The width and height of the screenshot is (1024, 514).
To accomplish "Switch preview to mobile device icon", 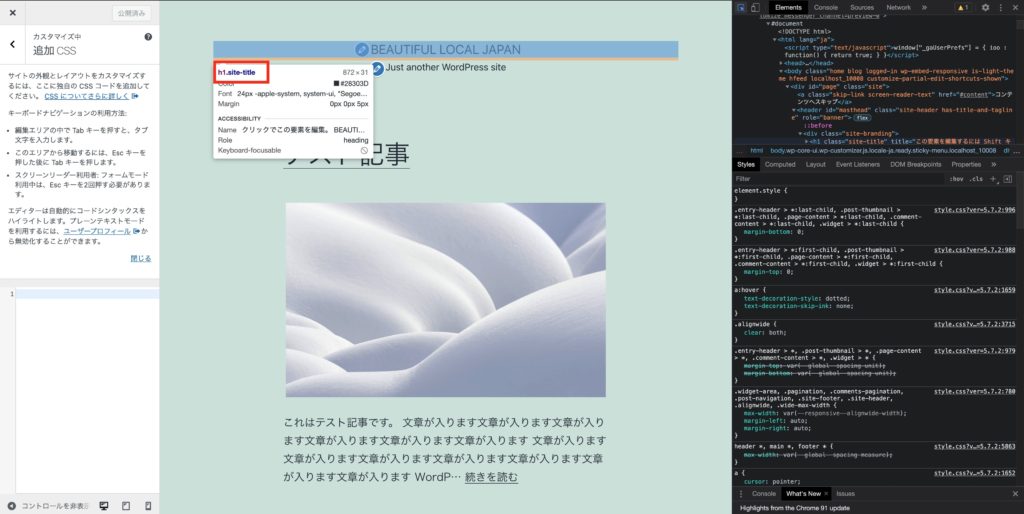I will point(148,506).
